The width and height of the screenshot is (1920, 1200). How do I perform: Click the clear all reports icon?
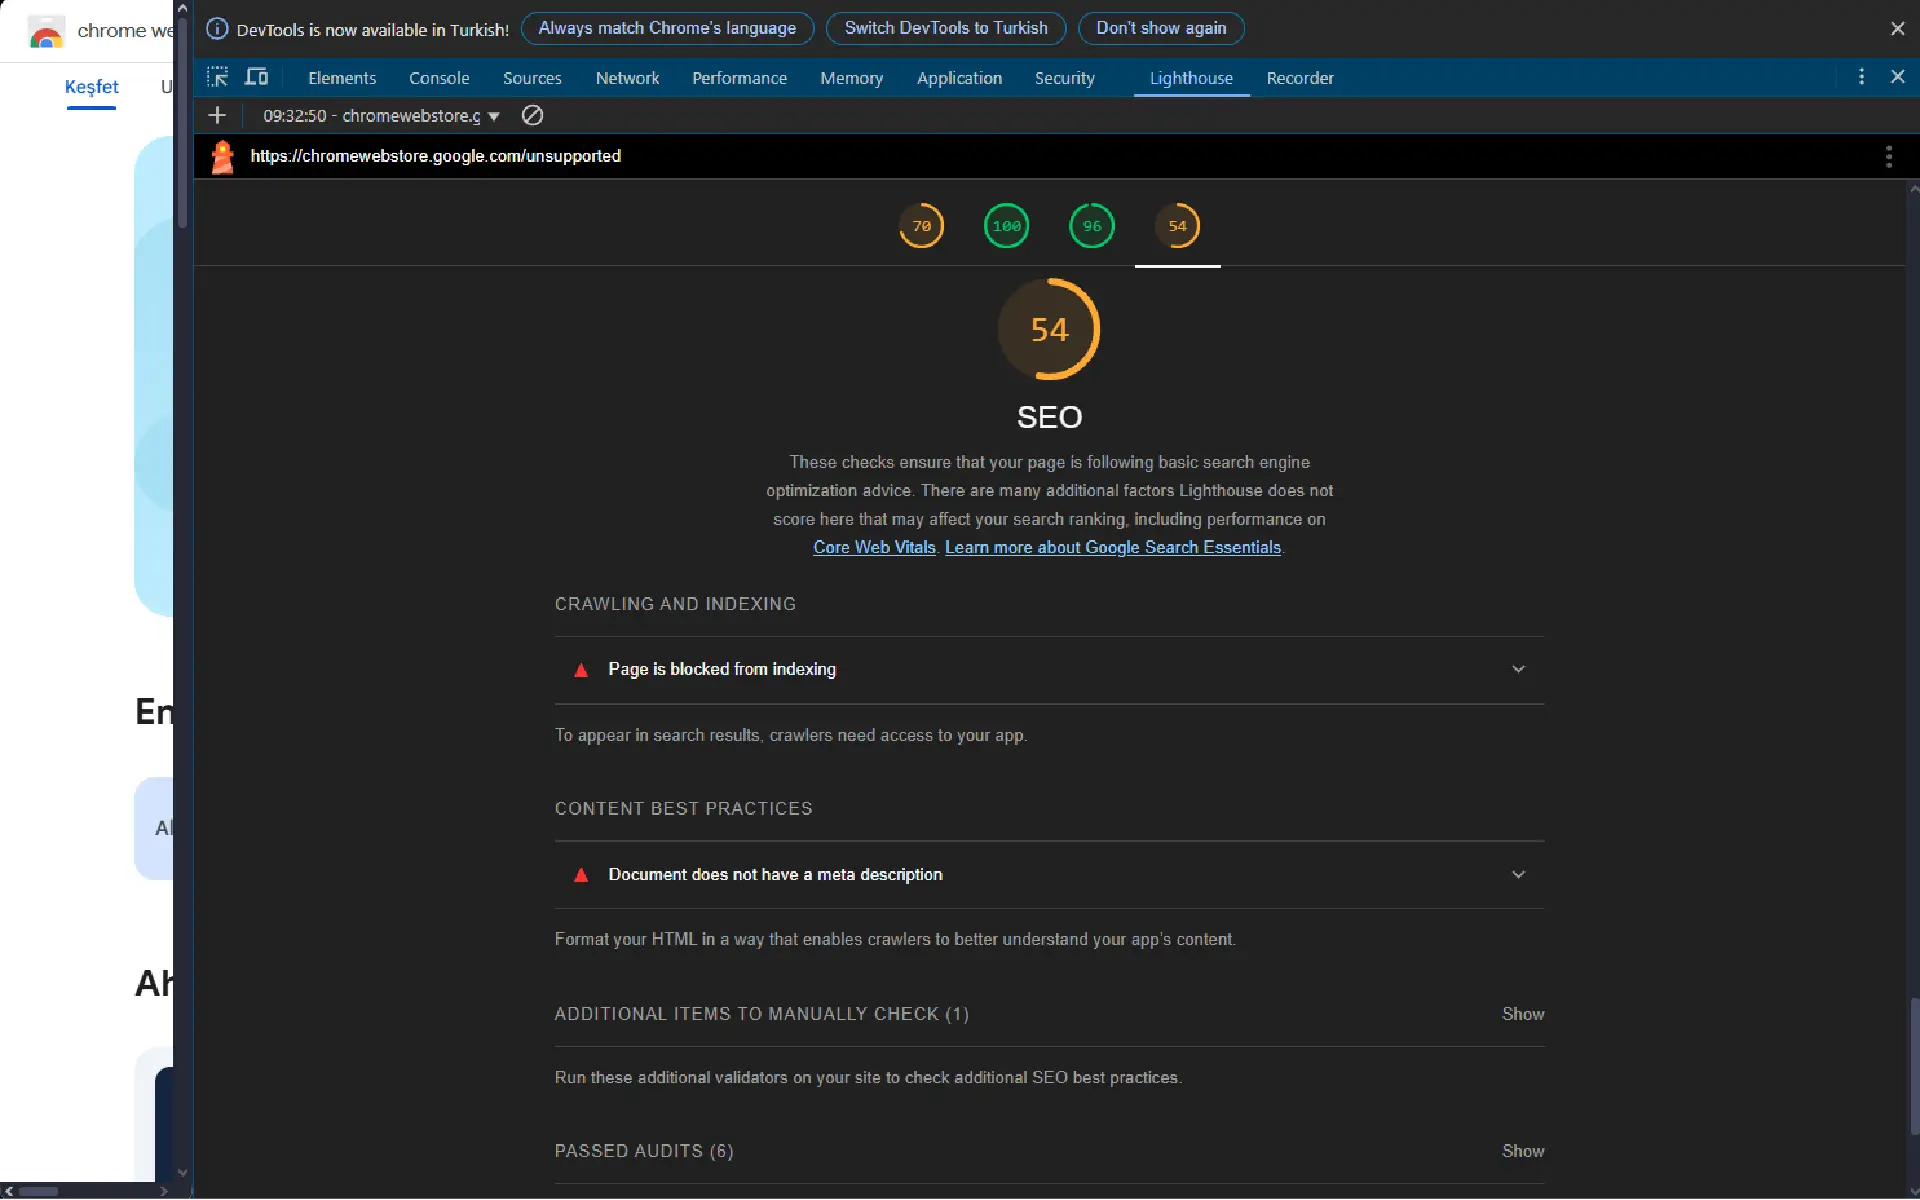[x=533, y=116]
